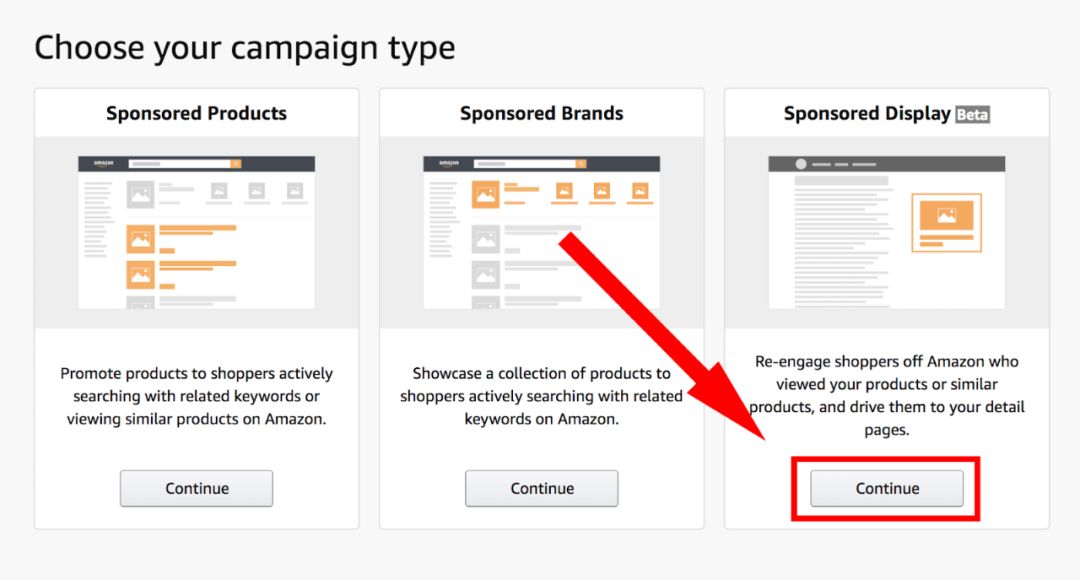Click the Beta badge beside Sponsored Display
This screenshot has width=1080, height=580.
[x=972, y=114]
